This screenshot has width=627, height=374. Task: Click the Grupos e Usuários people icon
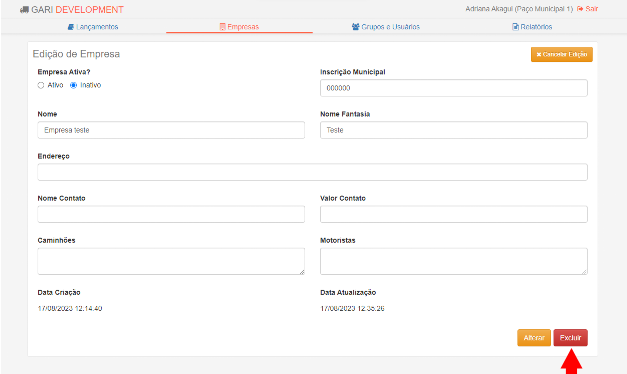pyautogui.click(x=355, y=27)
